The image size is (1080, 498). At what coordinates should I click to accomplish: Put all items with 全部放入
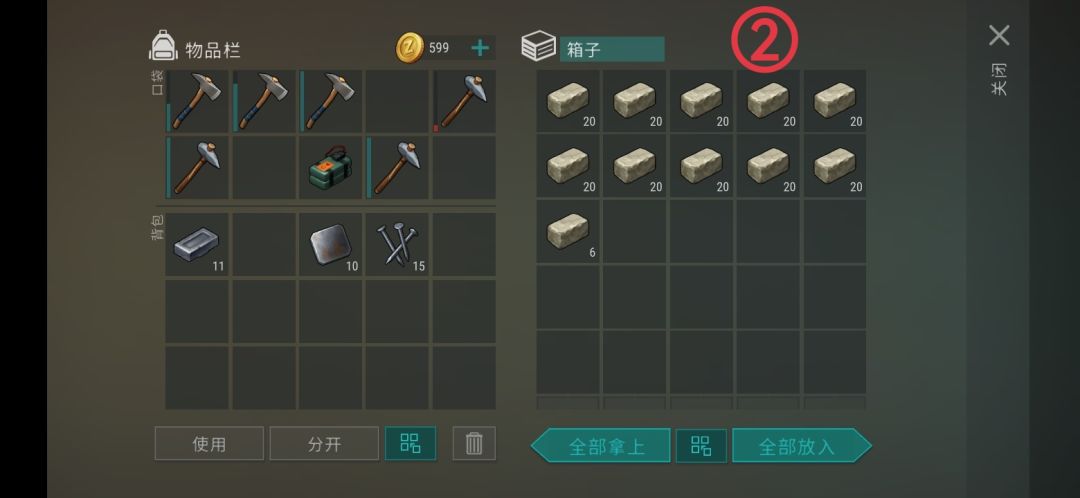pyautogui.click(x=802, y=446)
